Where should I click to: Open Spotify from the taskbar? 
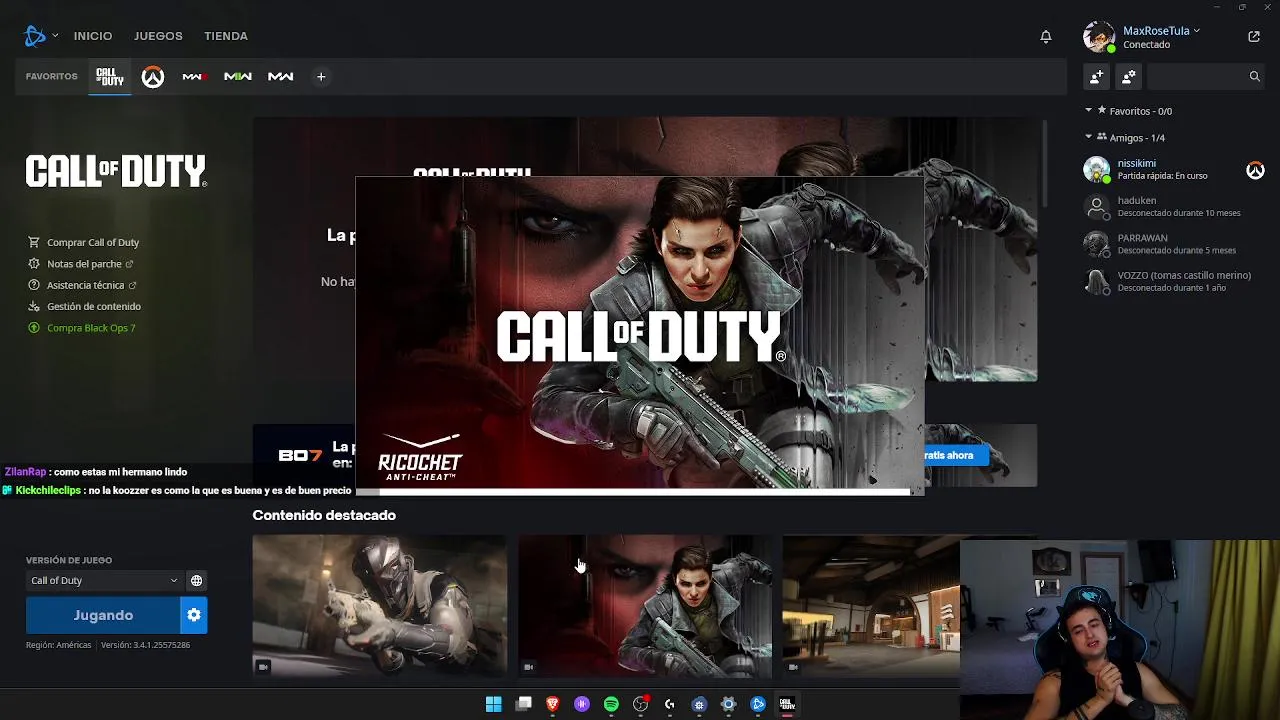[611, 704]
